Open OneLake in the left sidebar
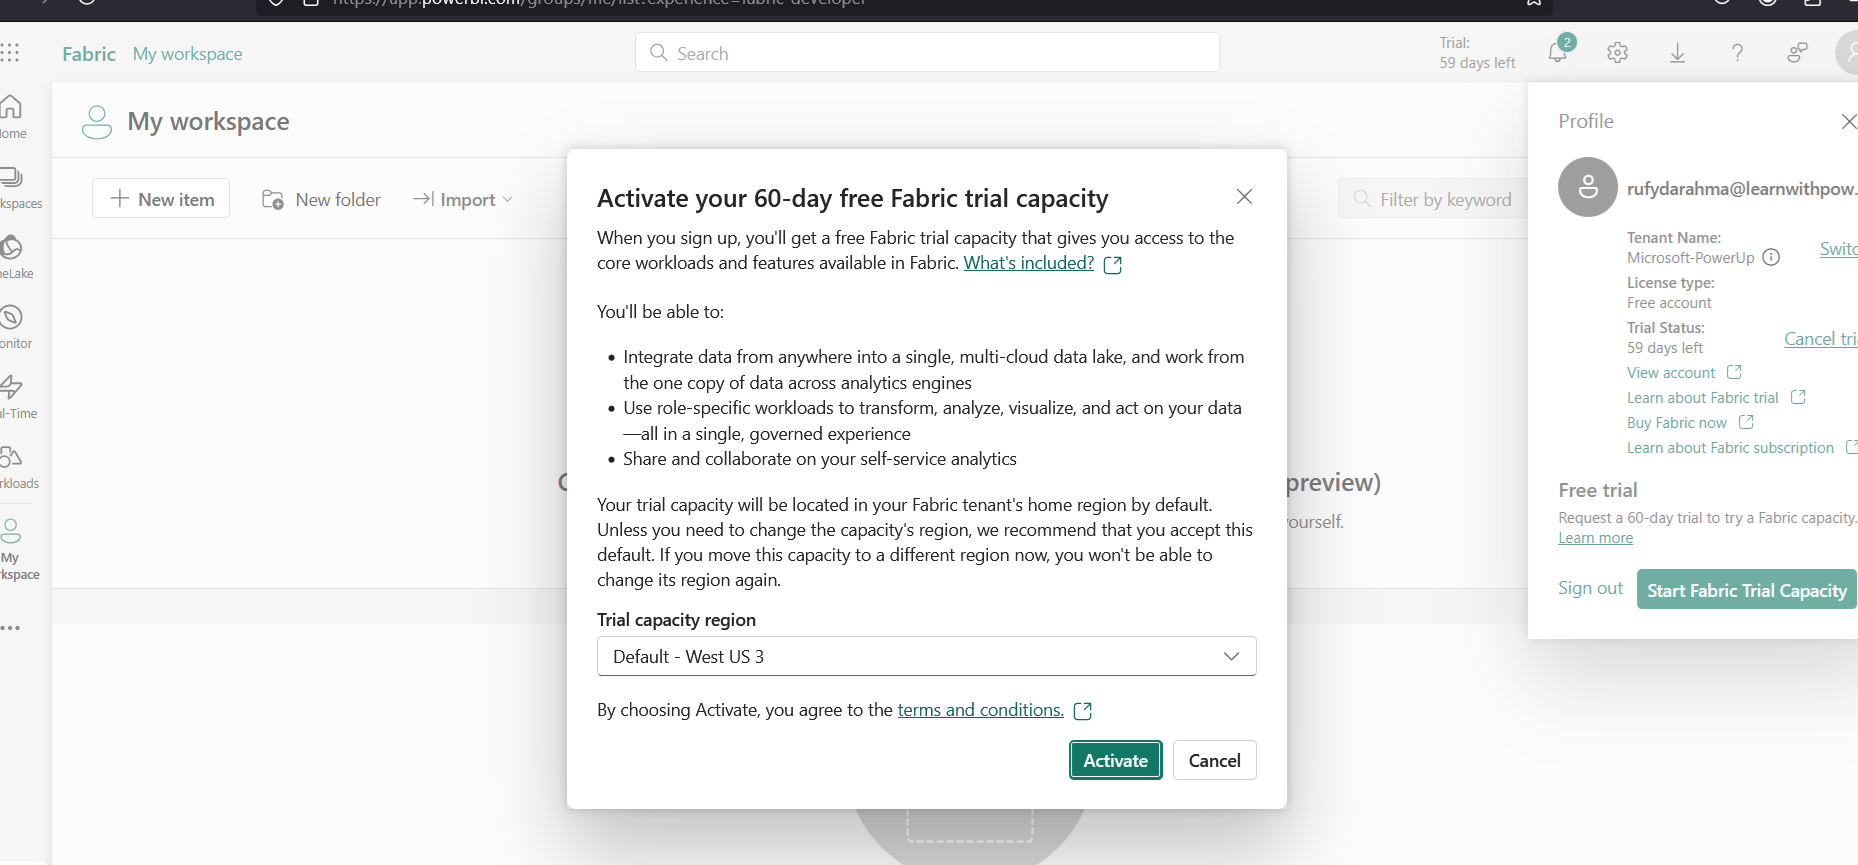Screen dimensions: 1858x865 pyautogui.click(x=14, y=258)
